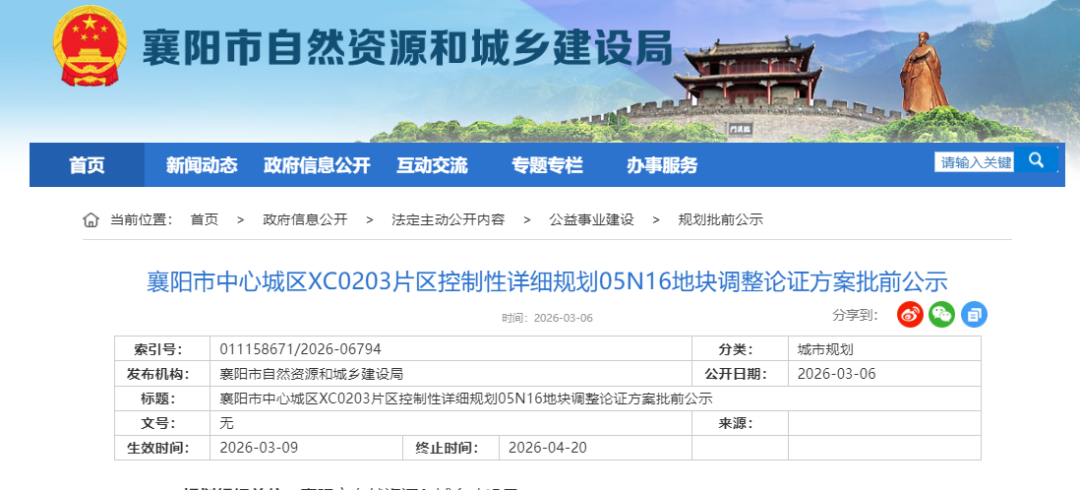Share the article to WeChat

(941, 314)
